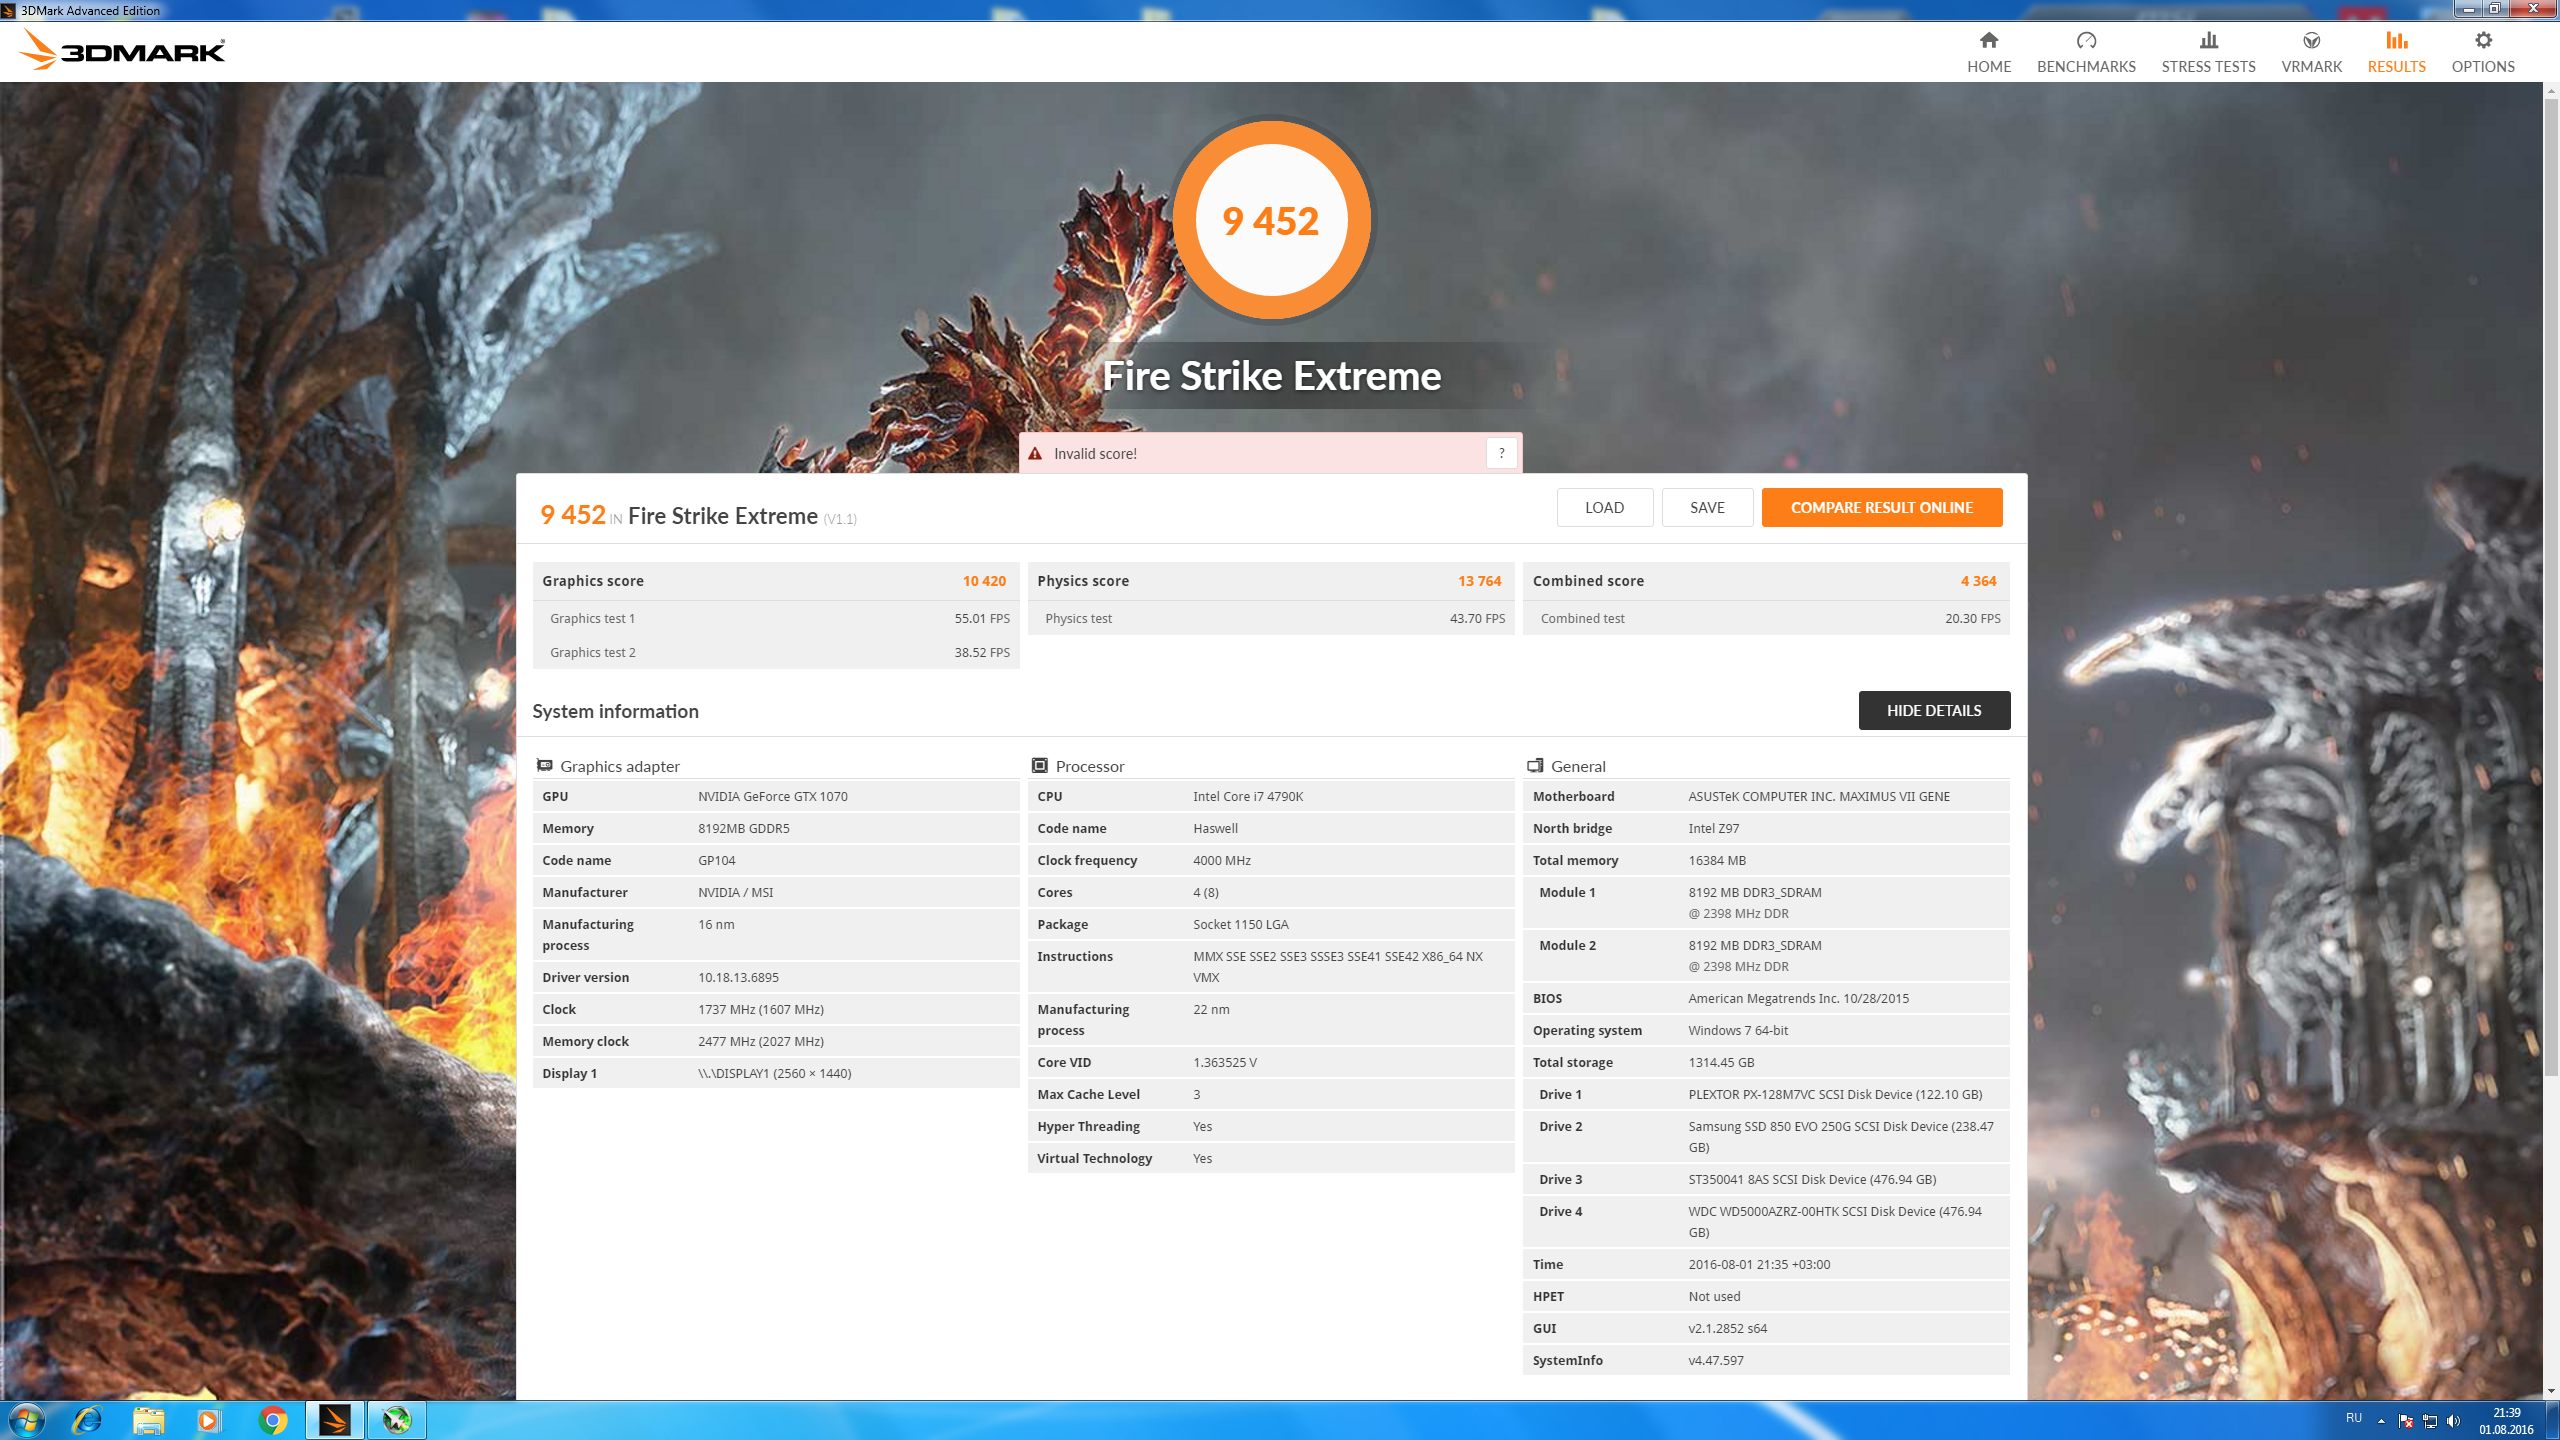2560x1440 pixels.
Task: Collapse details with Hide Details button
Action: point(1933,710)
